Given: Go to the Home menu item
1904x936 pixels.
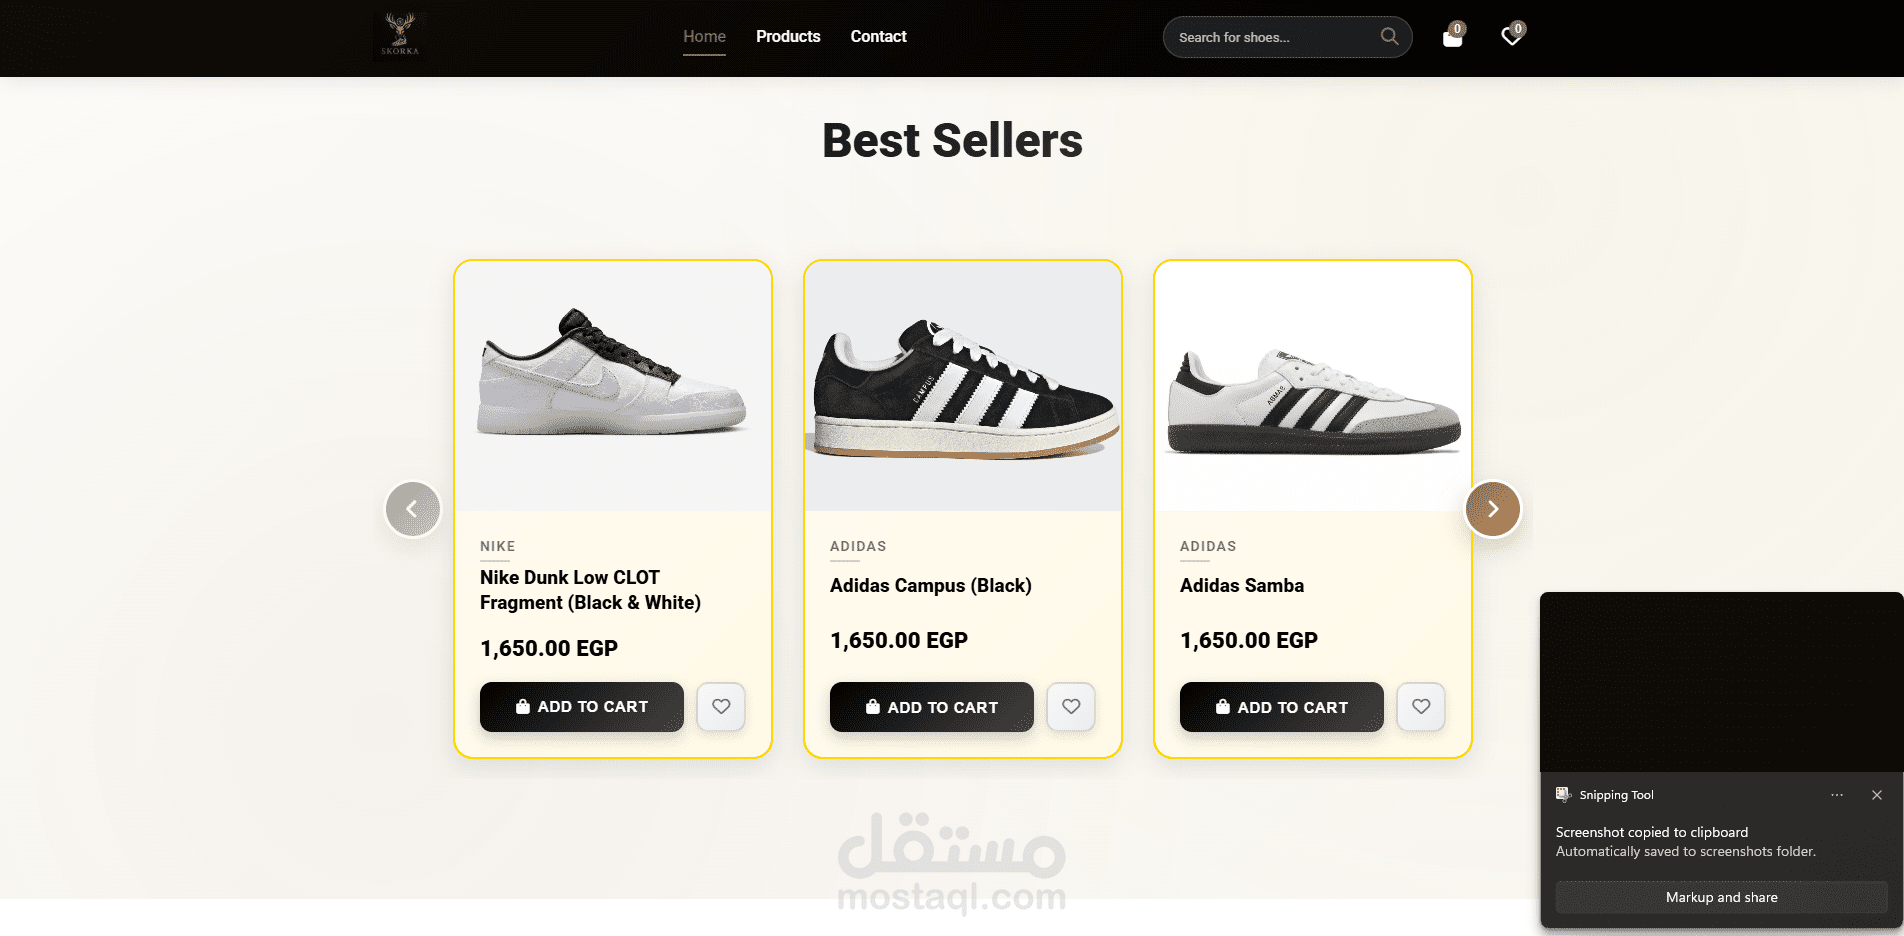Looking at the screenshot, I should coord(704,37).
